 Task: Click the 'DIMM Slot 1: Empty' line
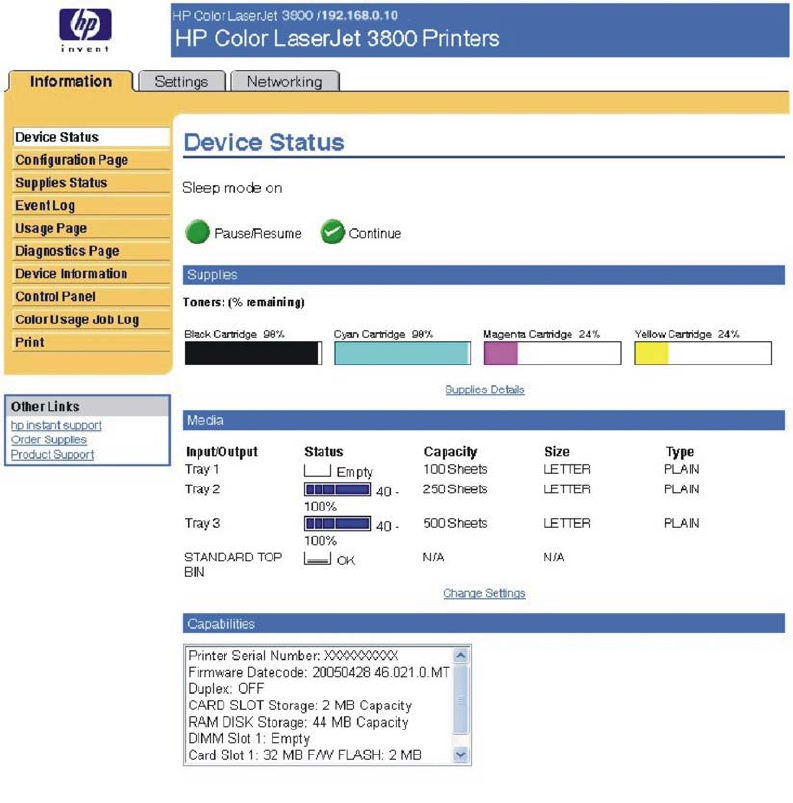249,738
